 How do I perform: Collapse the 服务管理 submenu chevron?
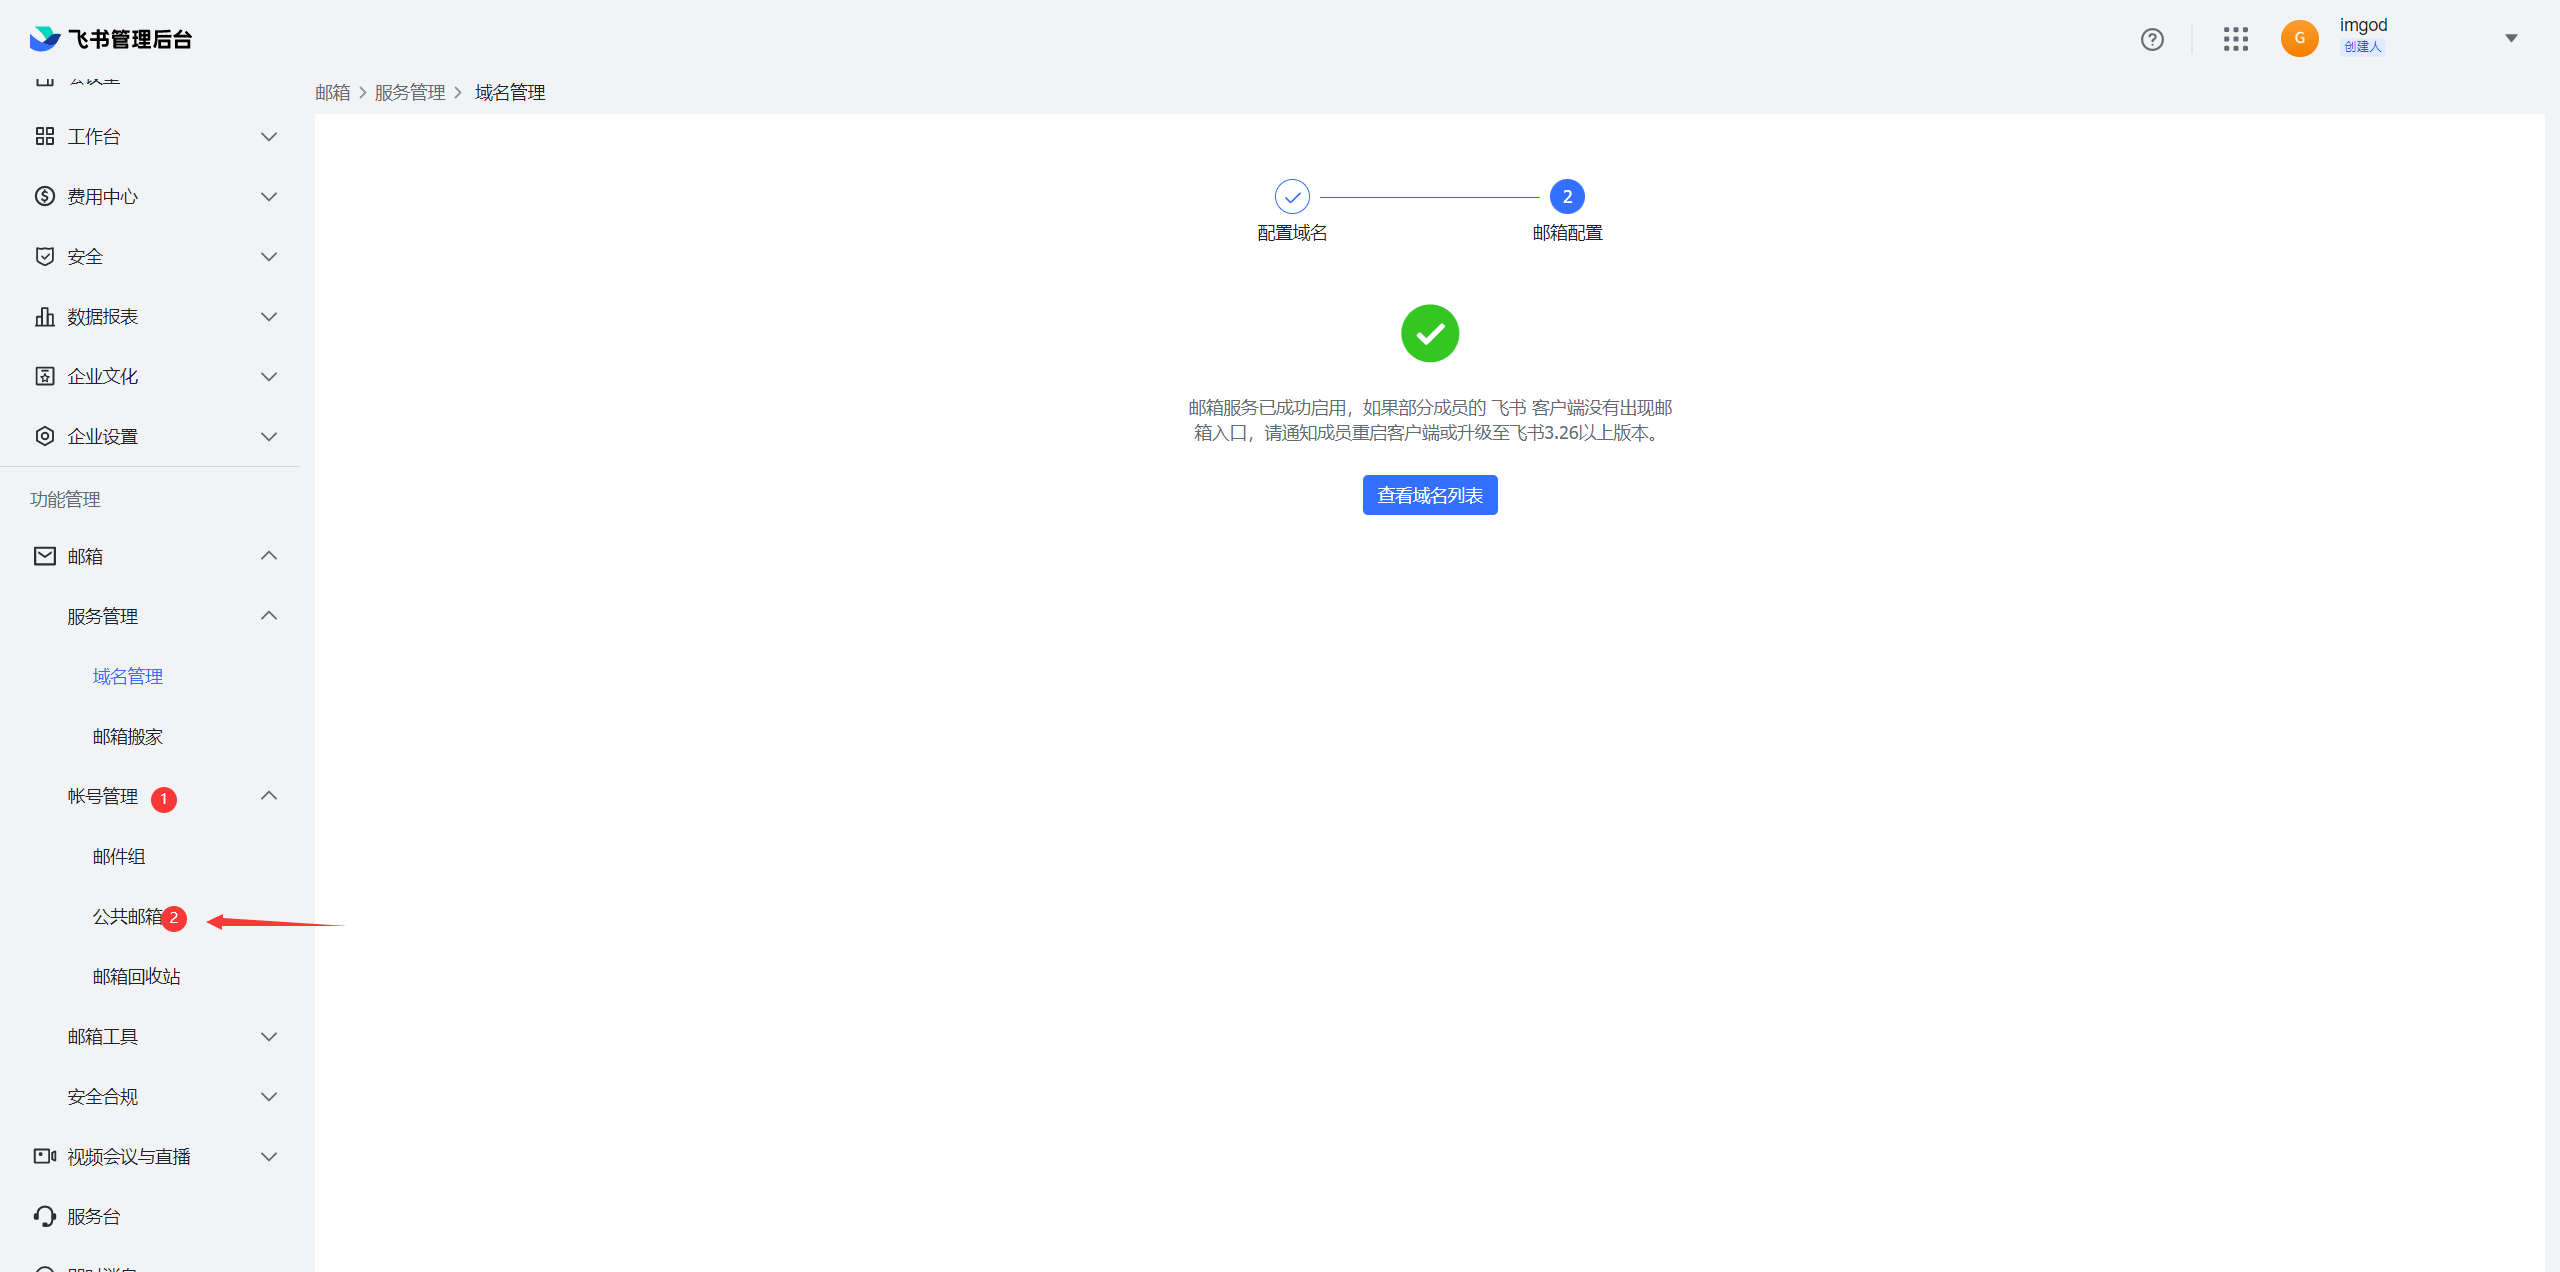[x=268, y=616]
